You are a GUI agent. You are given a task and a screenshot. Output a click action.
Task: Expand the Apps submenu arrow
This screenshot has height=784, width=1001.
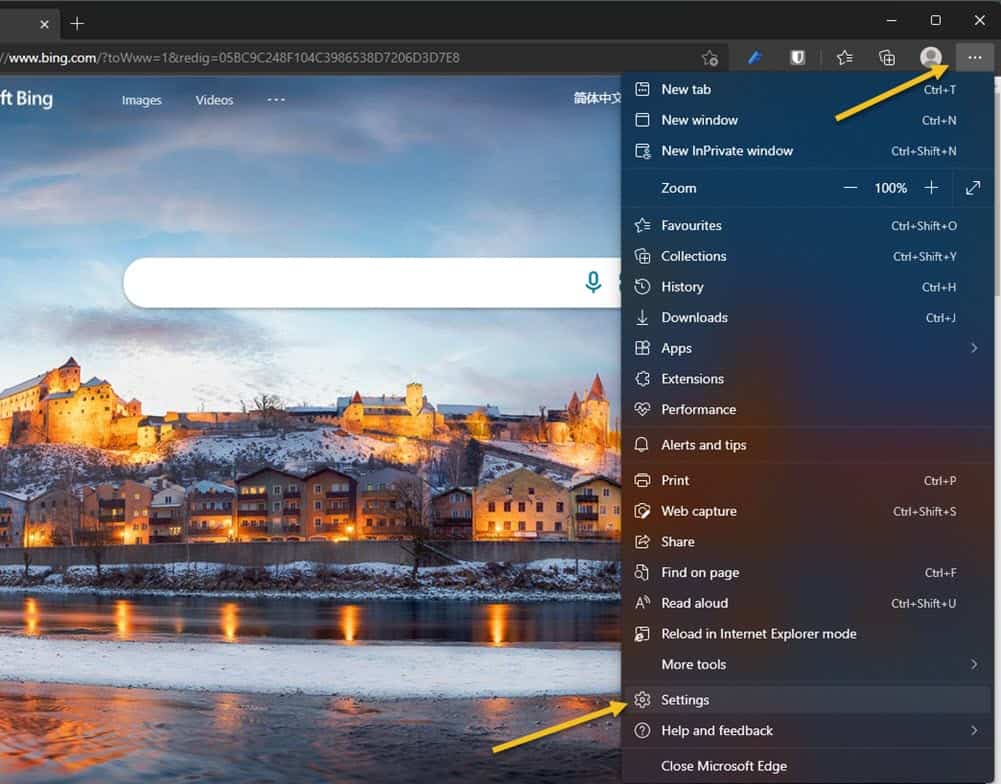(974, 348)
